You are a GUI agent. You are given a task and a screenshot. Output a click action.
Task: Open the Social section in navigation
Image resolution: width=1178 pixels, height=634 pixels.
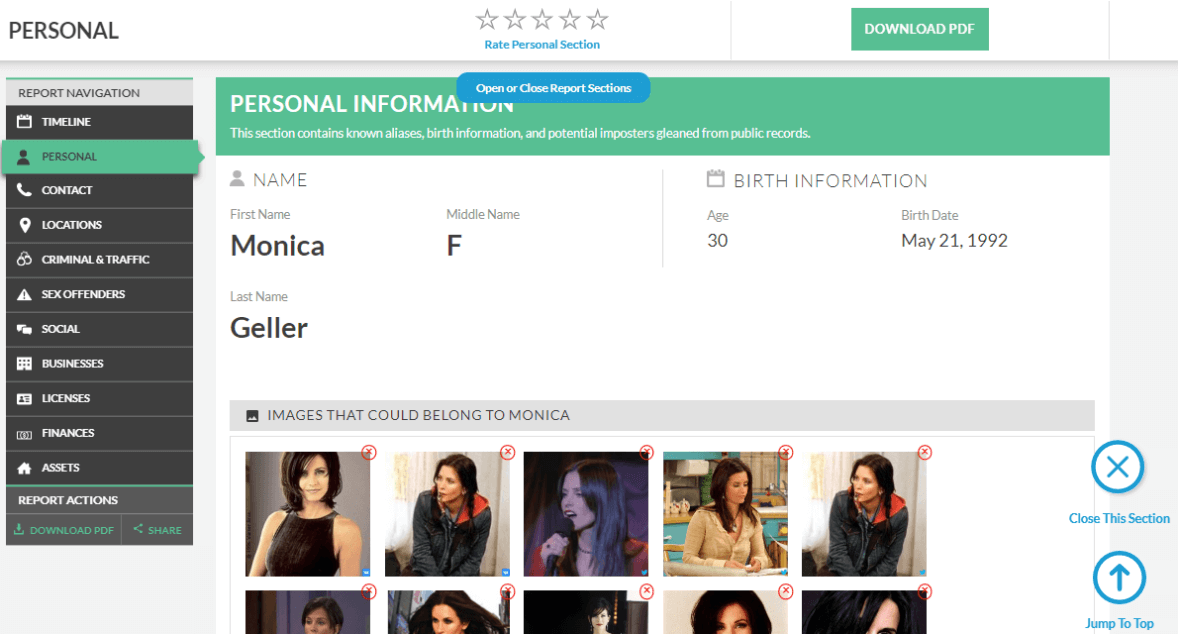point(60,329)
